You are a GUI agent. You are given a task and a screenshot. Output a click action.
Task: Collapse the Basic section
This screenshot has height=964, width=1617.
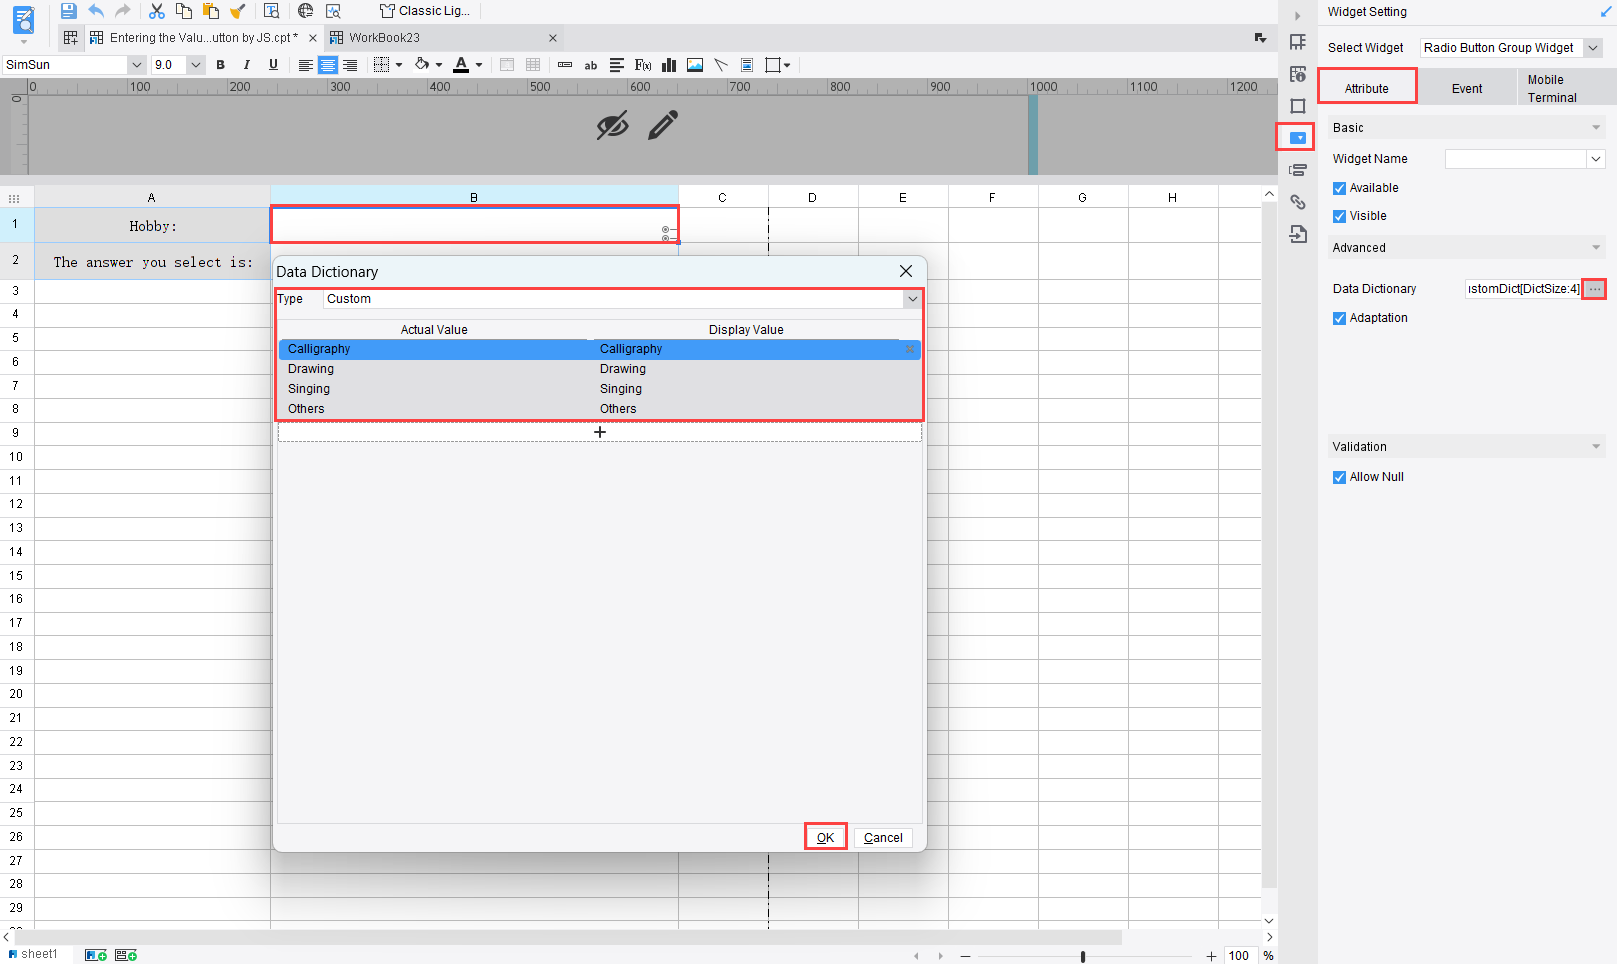[1596, 128]
